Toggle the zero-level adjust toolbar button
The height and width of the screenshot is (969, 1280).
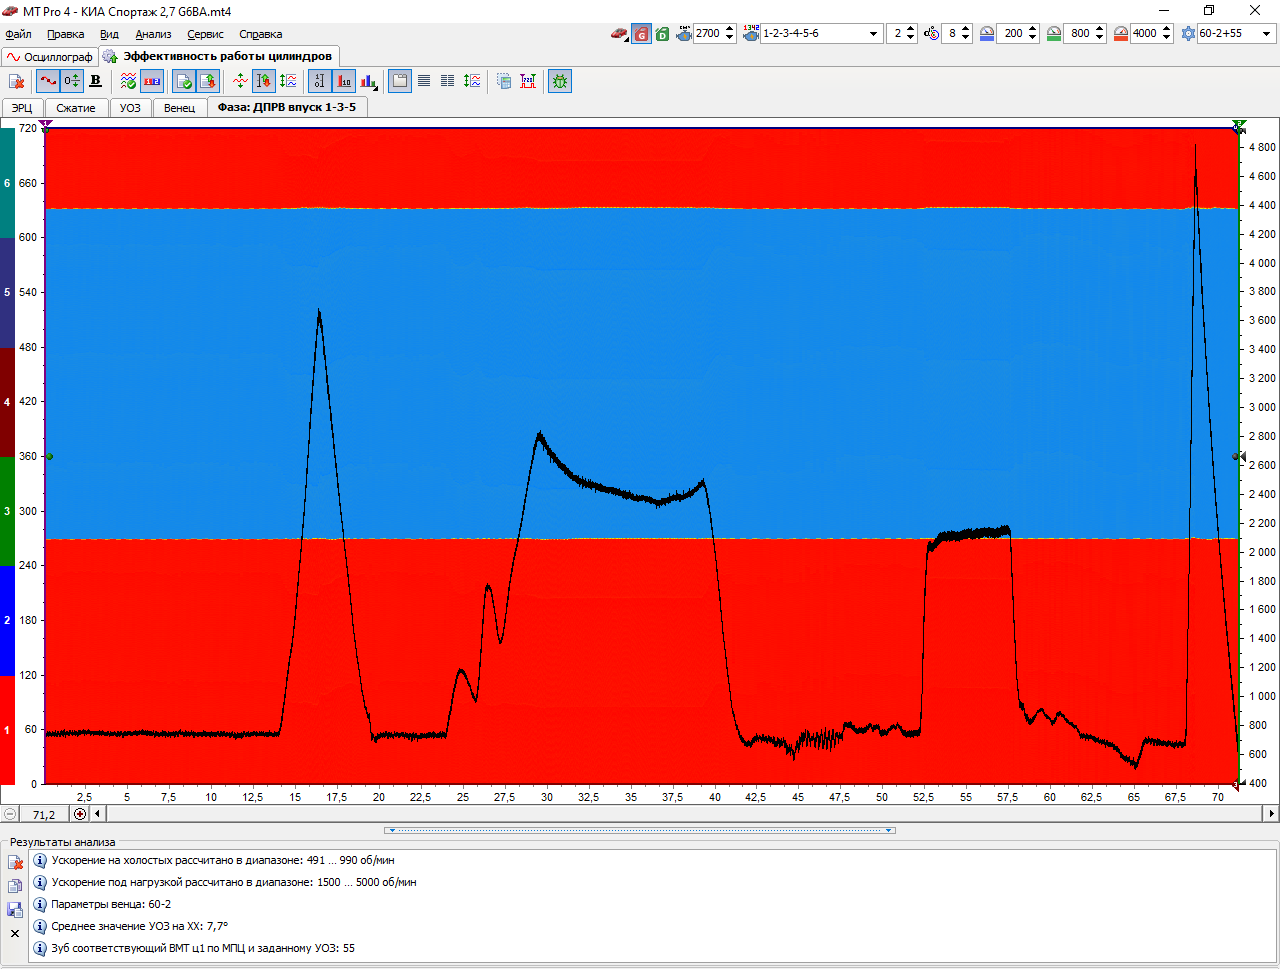(x=71, y=81)
